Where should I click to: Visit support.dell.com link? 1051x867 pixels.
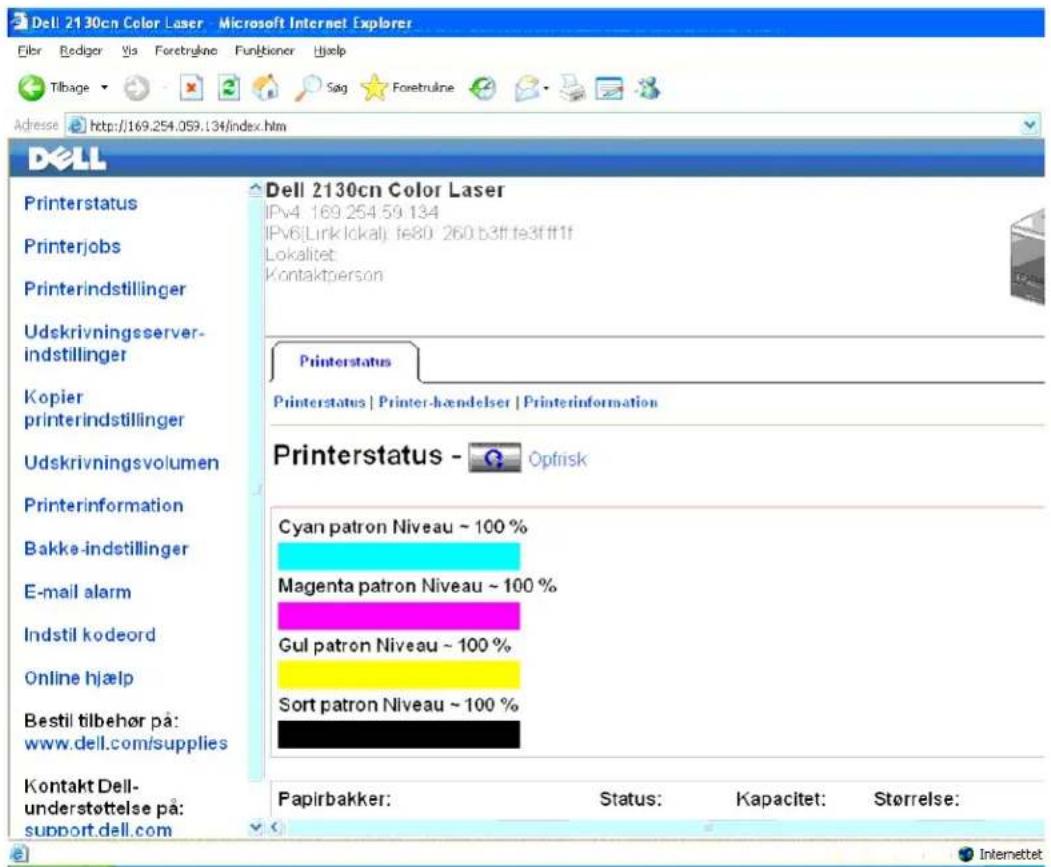[x=98, y=829]
